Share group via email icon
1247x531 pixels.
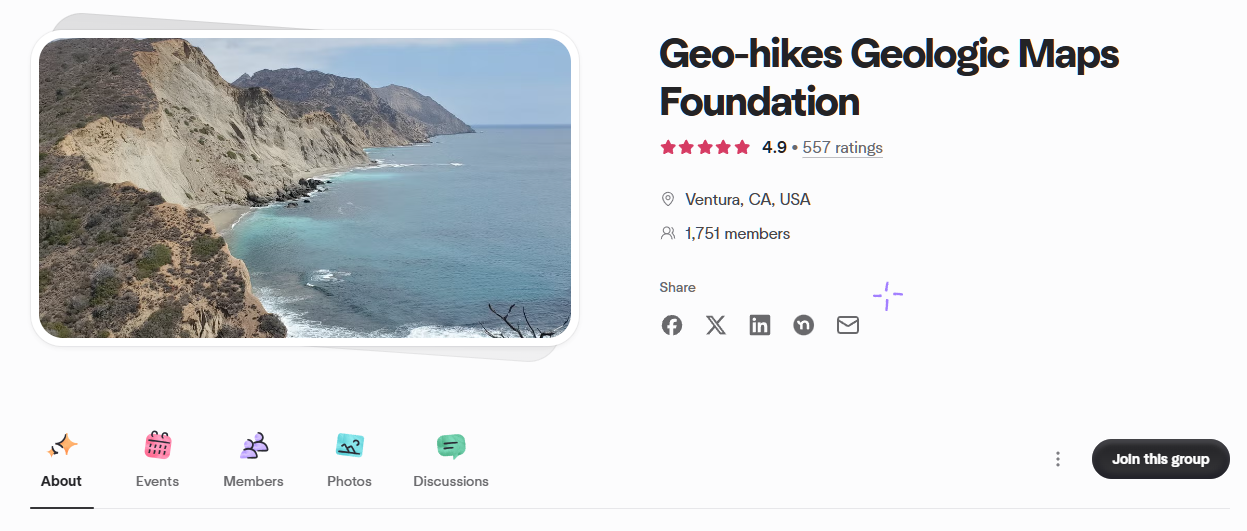coord(848,325)
